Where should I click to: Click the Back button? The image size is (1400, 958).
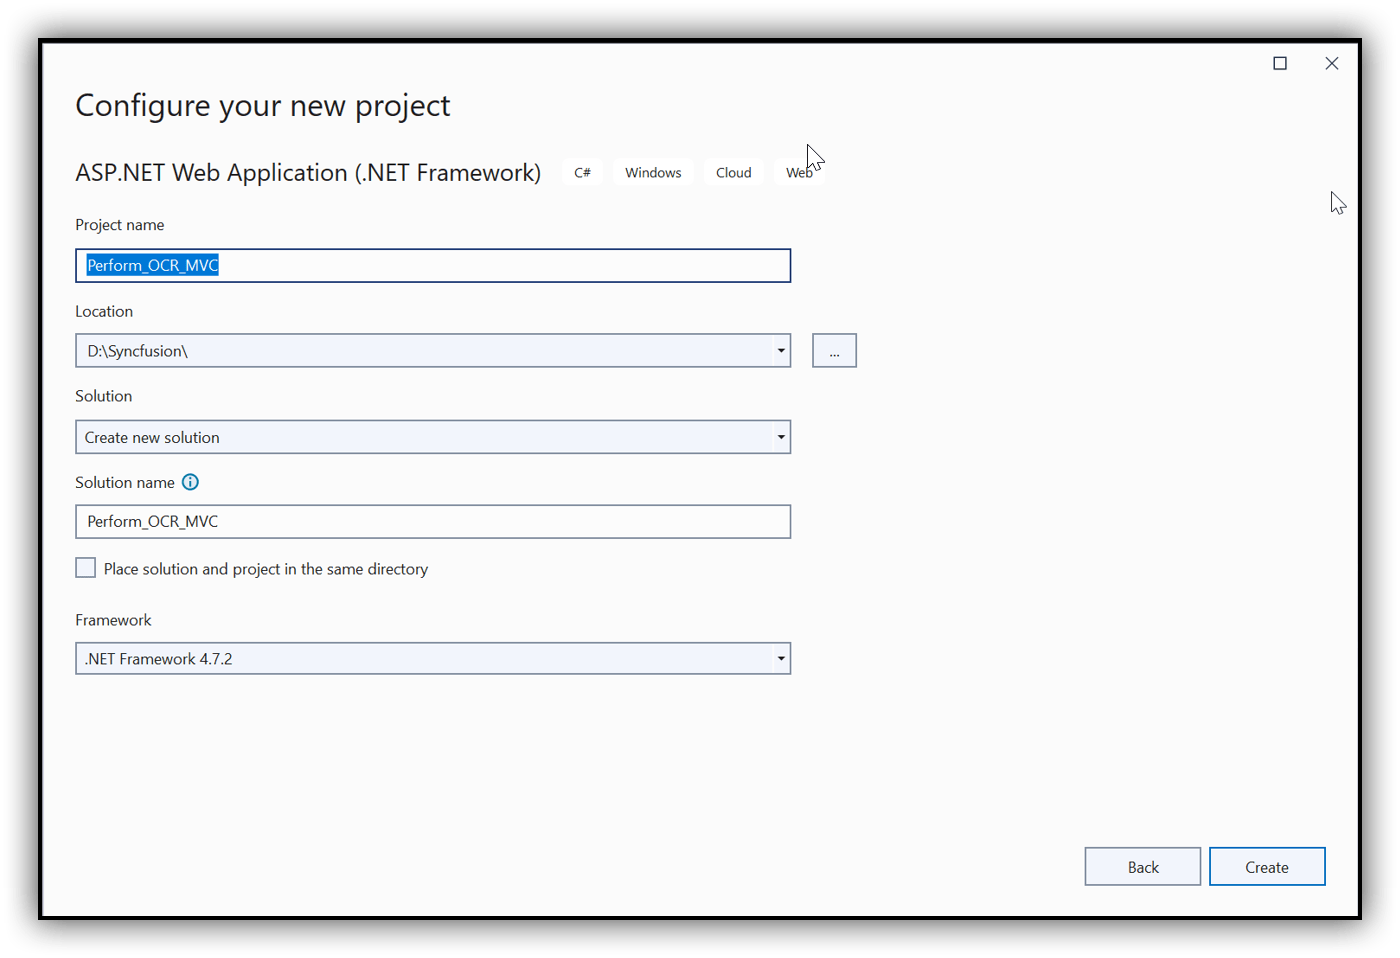(1142, 866)
